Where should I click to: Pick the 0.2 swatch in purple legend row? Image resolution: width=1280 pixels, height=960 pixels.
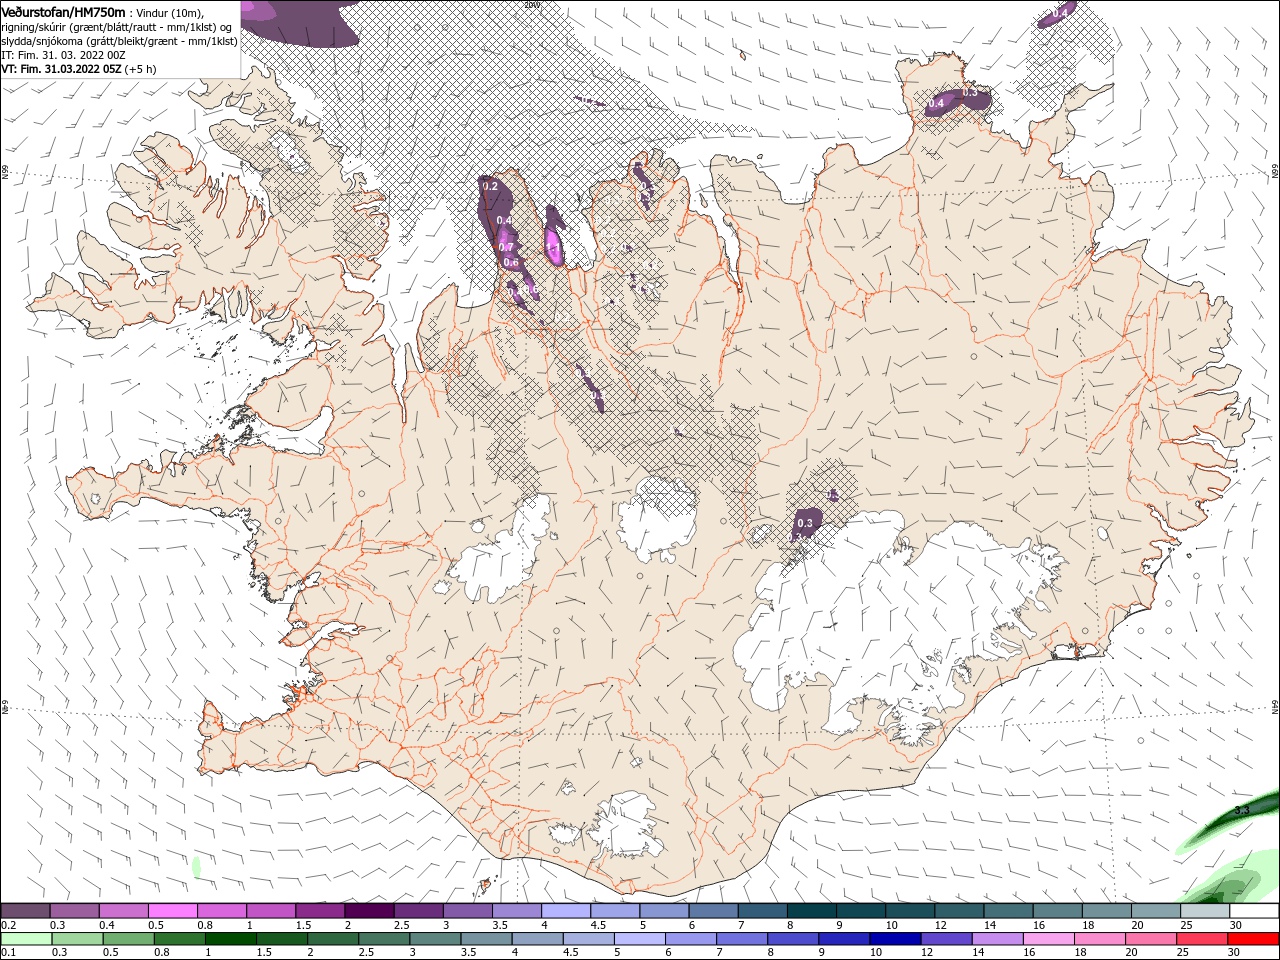click(x=26, y=911)
